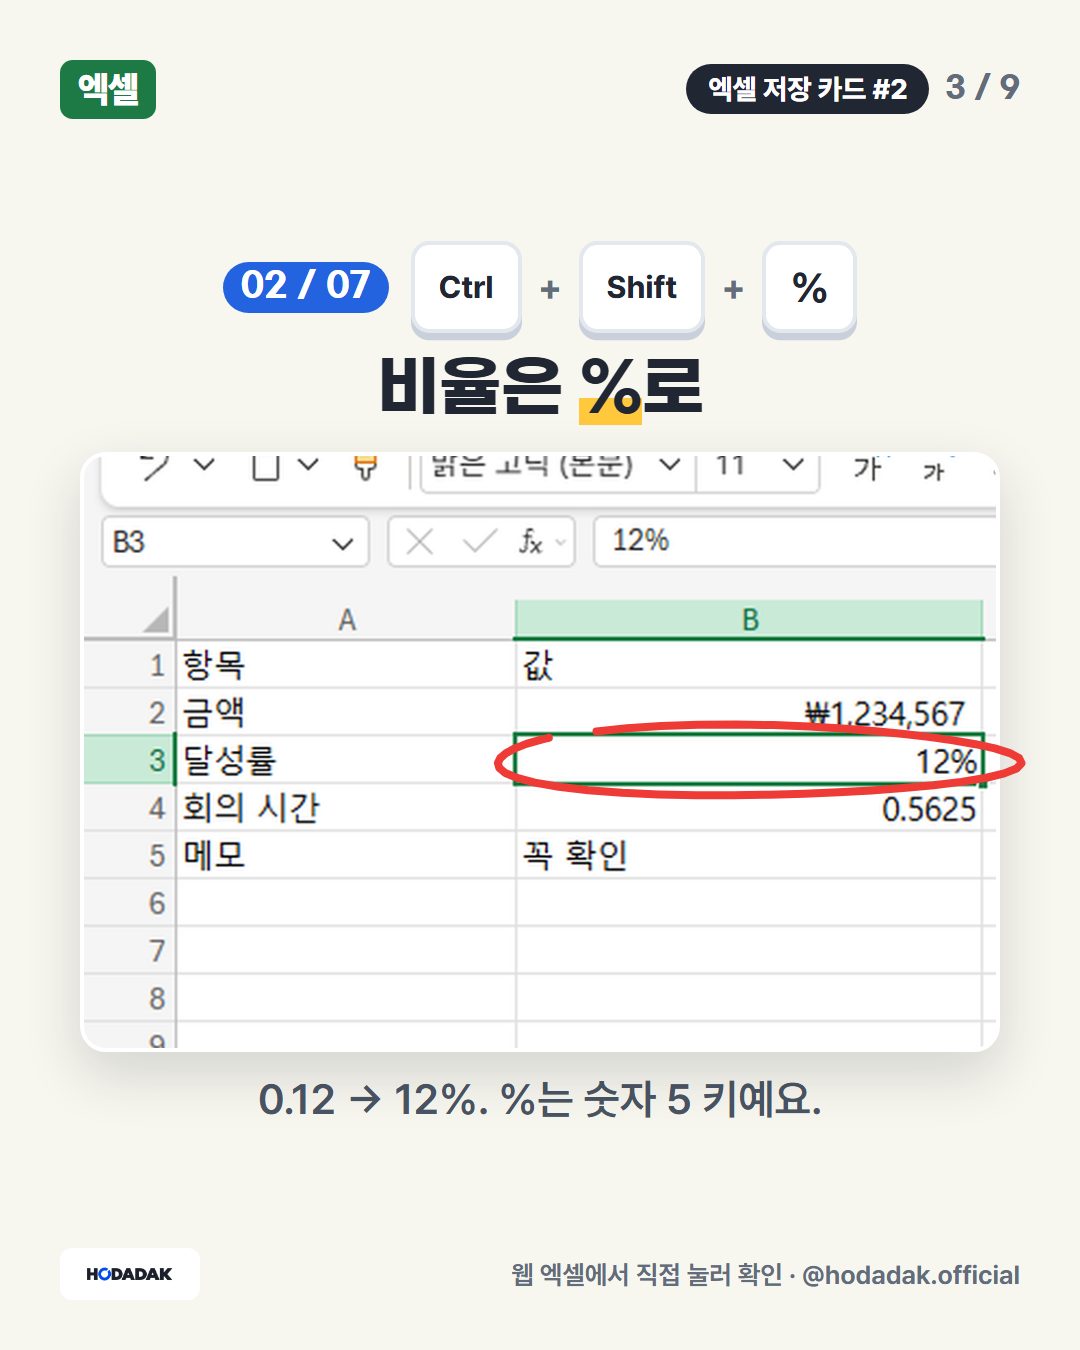Select row 1 header
This screenshot has height=1350, width=1080.
[130, 665]
